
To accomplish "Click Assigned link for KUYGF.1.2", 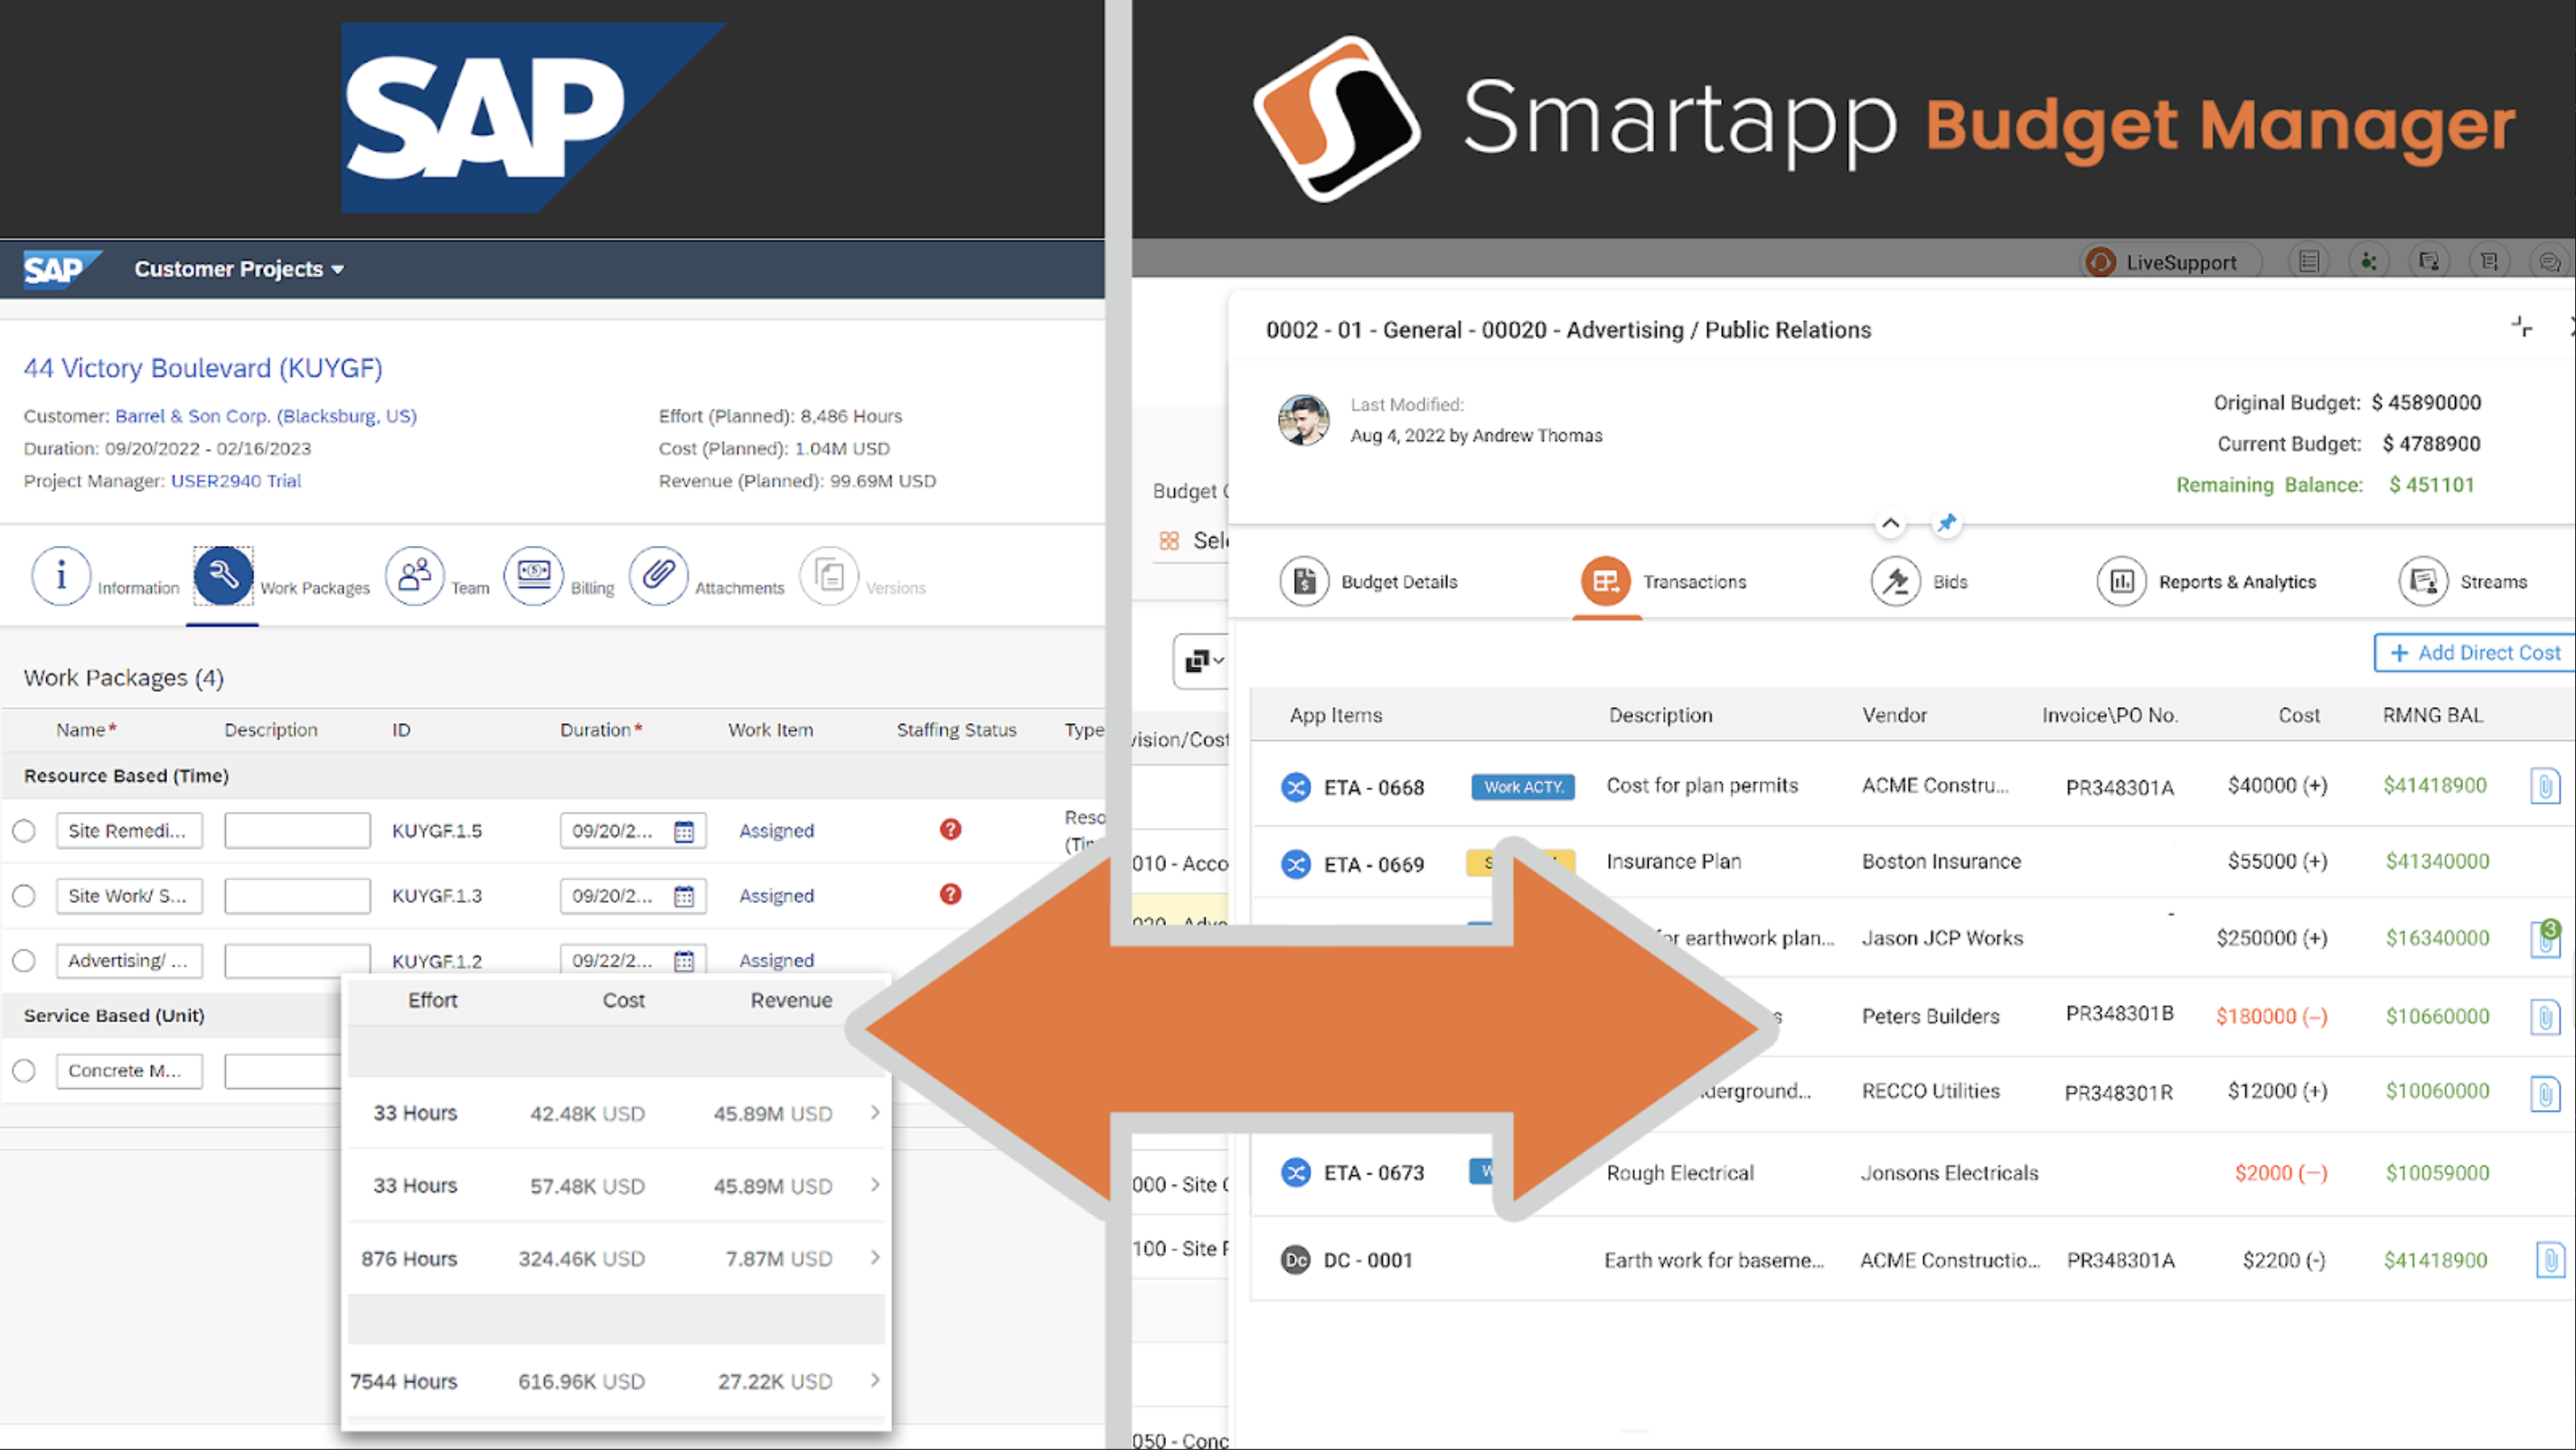I will pyautogui.click(x=776, y=961).
